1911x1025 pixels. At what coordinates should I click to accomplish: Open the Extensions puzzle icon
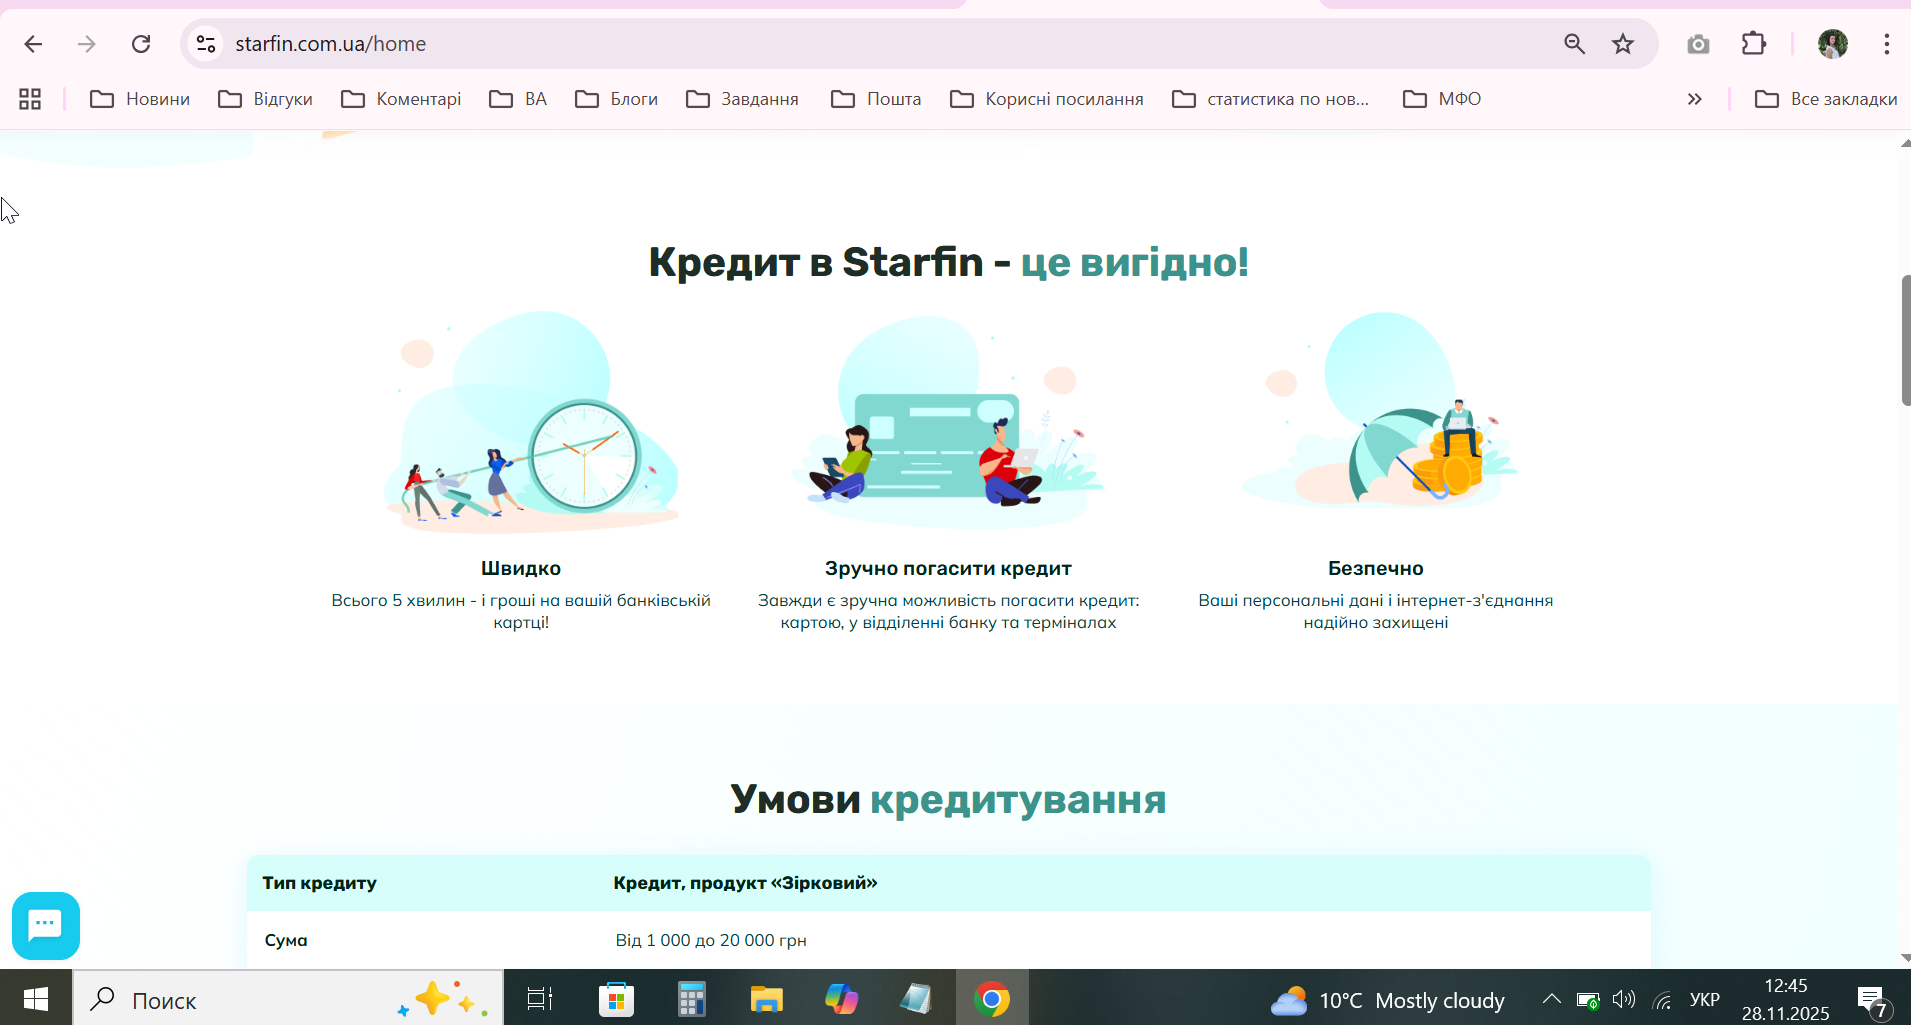[1754, 44]
